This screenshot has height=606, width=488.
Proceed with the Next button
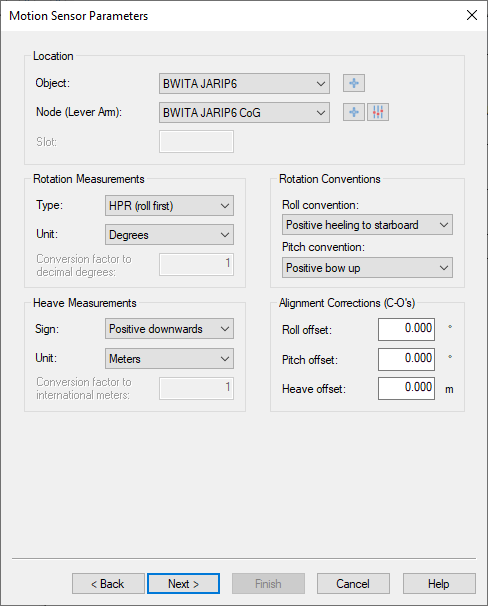tap(184, 584)
